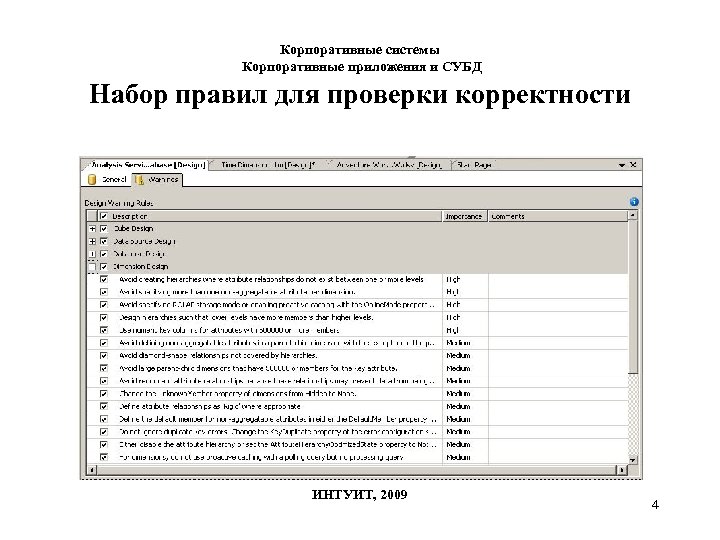The width and height of the screenshot is (720, 540).
Task: Toggle the Data Source Design checkbox
Action: [x=104, y=242]
